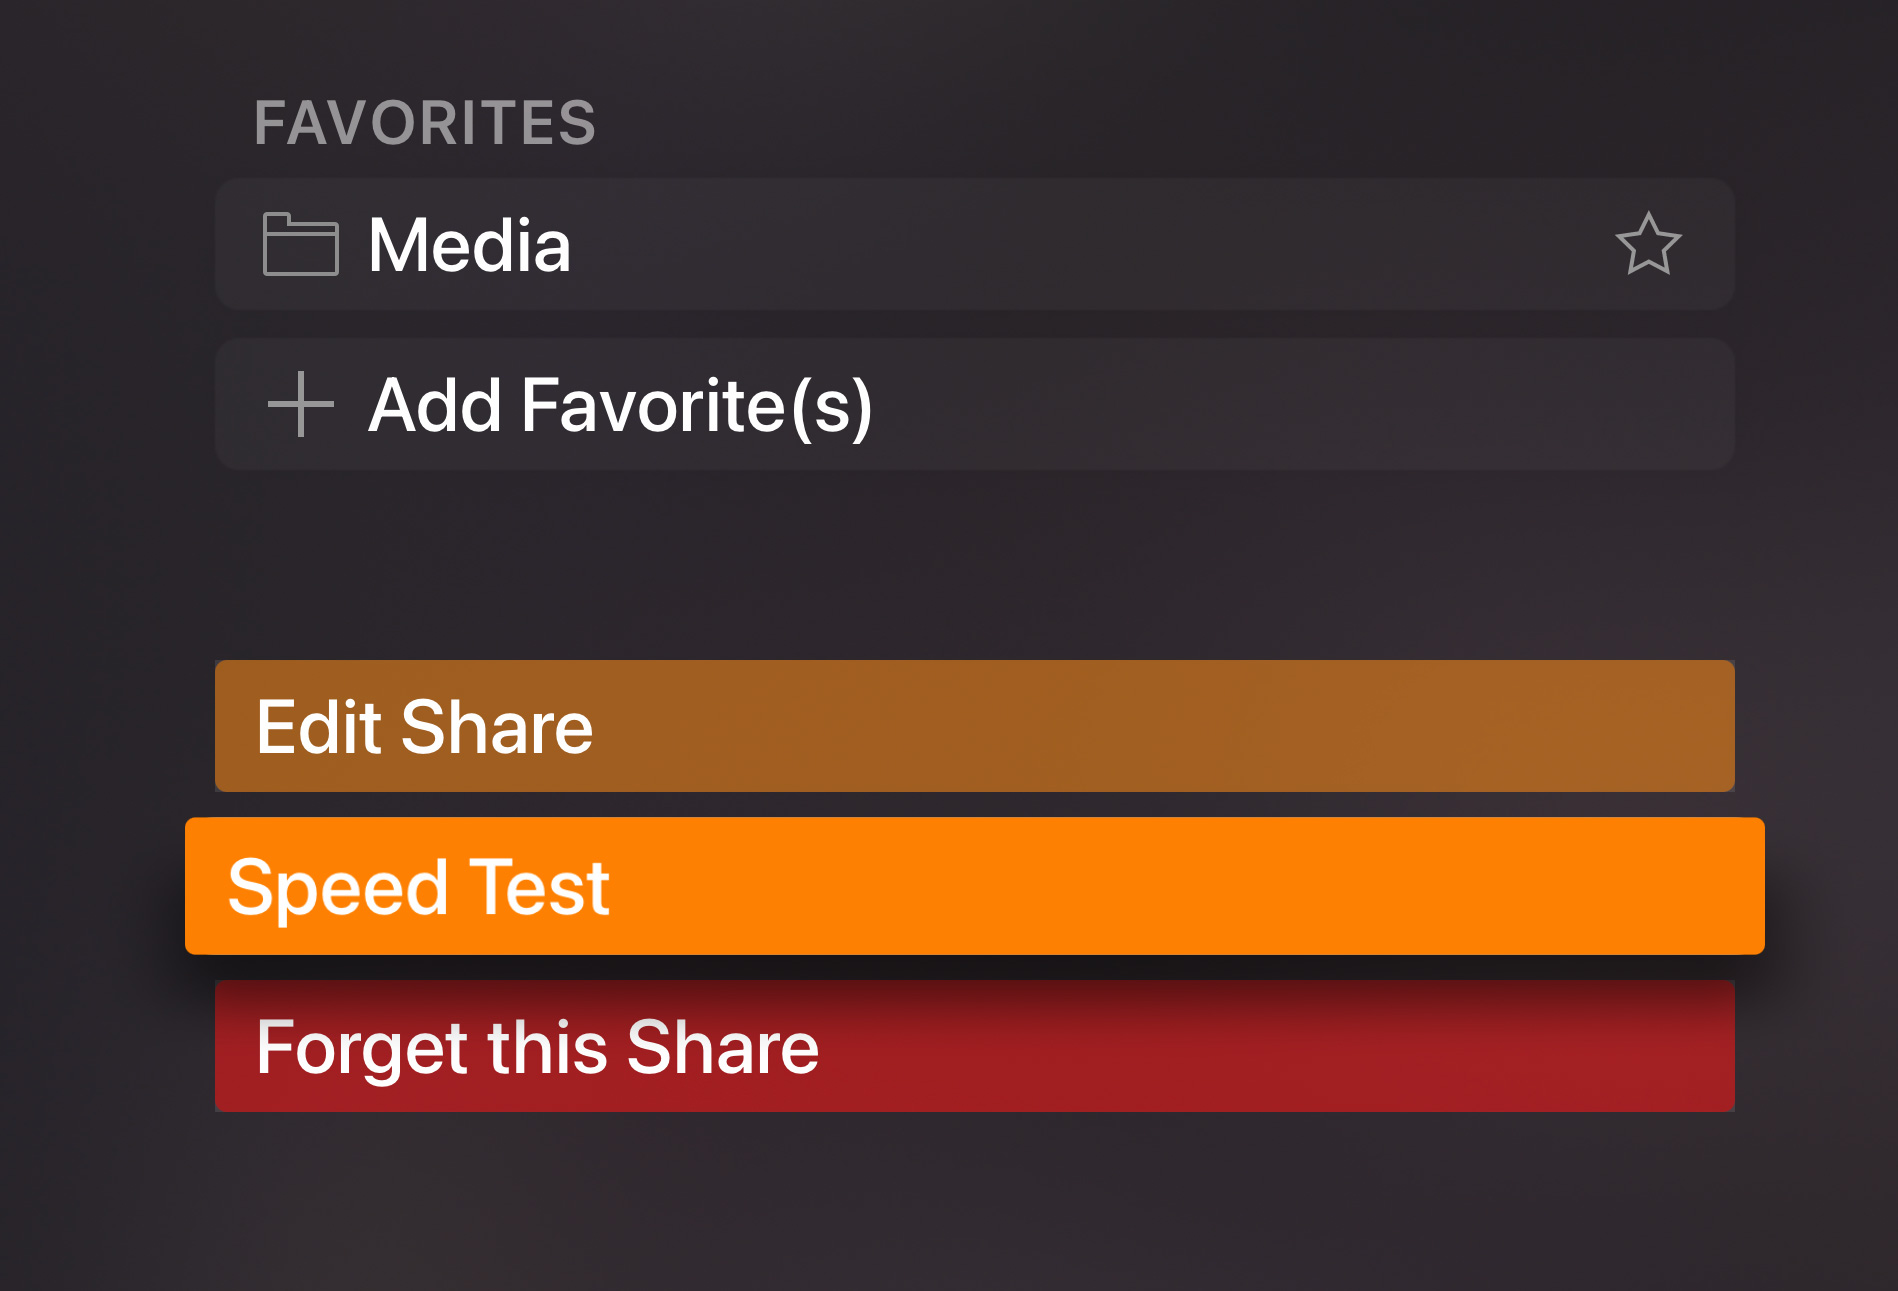Add a new favorite with the plus sign

pyautogui.click(x=300, y=404)
